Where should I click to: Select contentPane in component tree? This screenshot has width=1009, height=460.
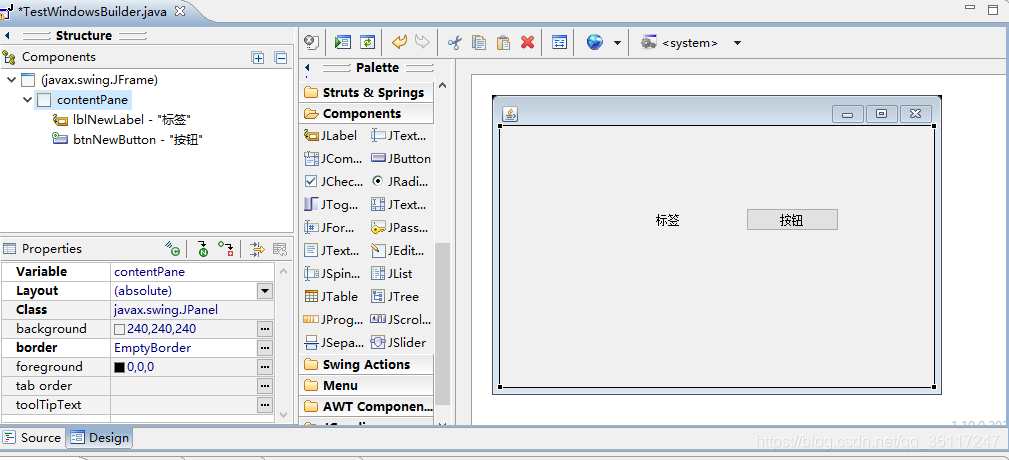click(84, 100)
